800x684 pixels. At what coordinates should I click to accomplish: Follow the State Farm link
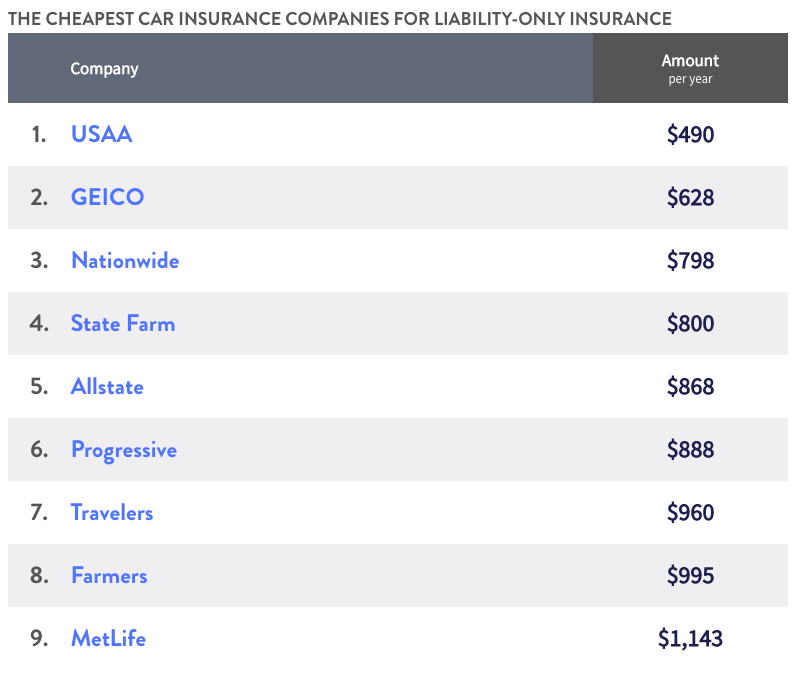coord(122,323)
